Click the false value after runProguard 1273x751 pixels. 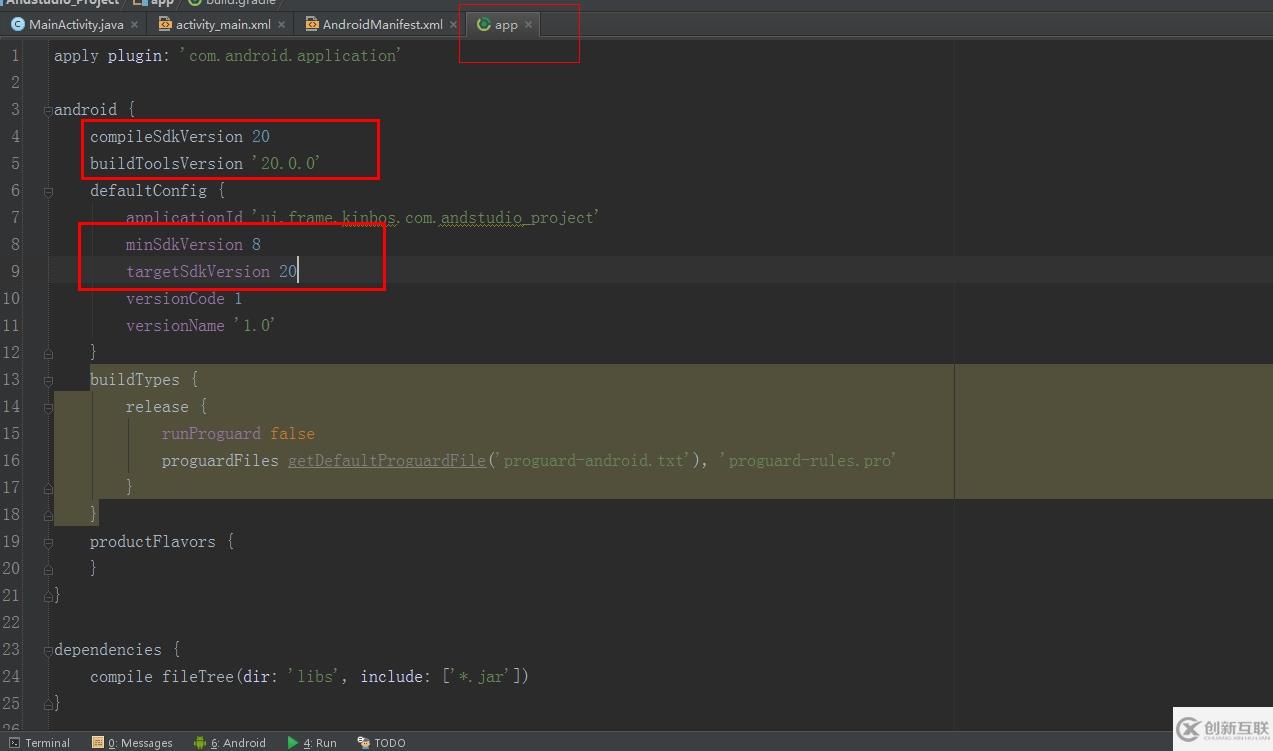pos(292,434)
